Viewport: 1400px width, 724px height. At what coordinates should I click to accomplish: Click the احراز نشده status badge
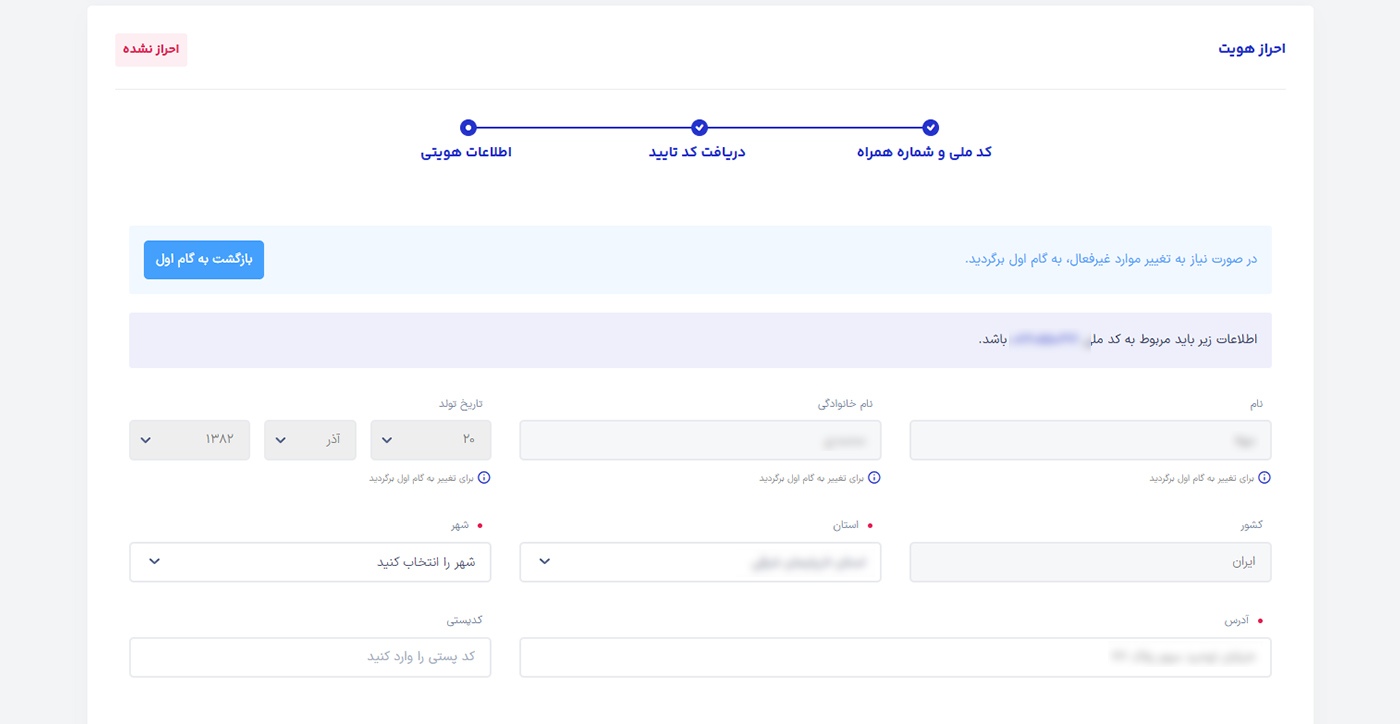pyautogui.click(x=150, y=49)
